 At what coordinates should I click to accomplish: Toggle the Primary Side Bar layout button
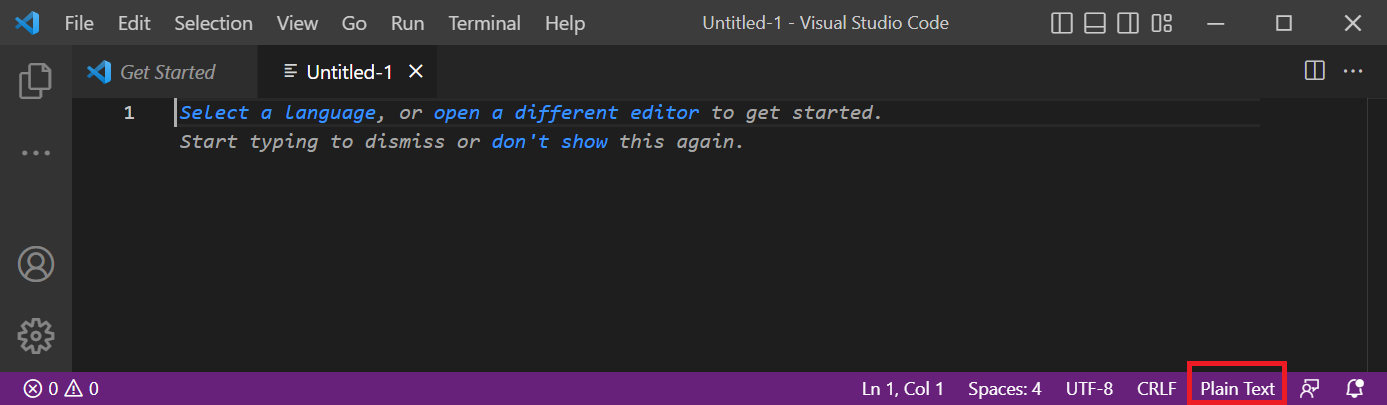[x=1062, y=23]
